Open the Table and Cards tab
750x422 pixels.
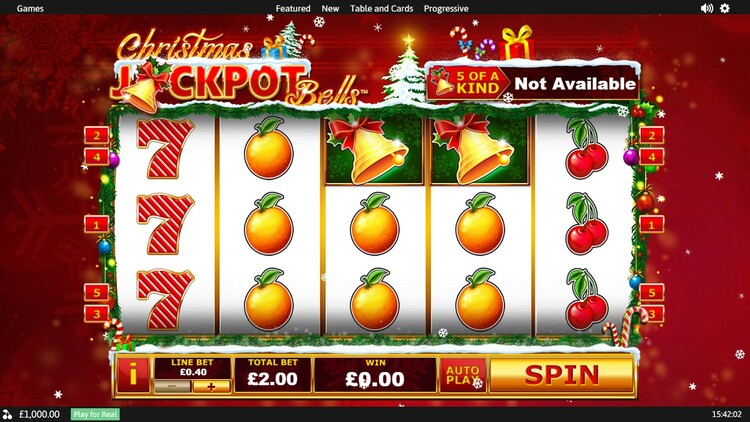click(381, 8)
